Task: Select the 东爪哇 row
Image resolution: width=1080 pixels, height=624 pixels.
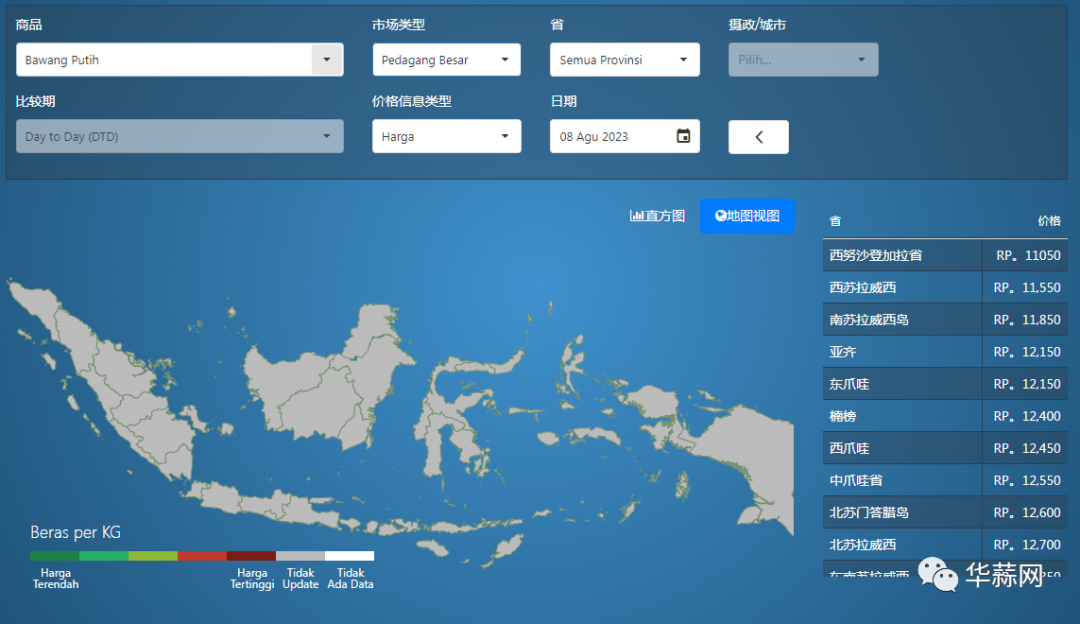Action: (x=945, y=384)
